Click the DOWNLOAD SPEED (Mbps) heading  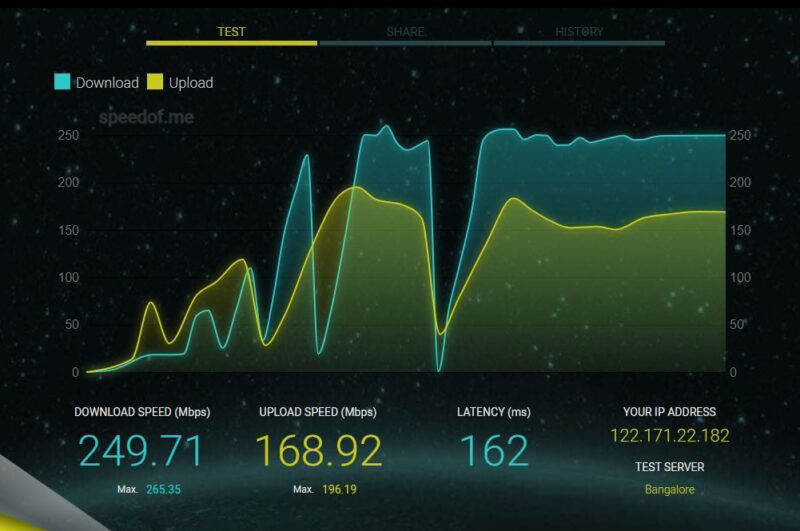click(141, 412)
